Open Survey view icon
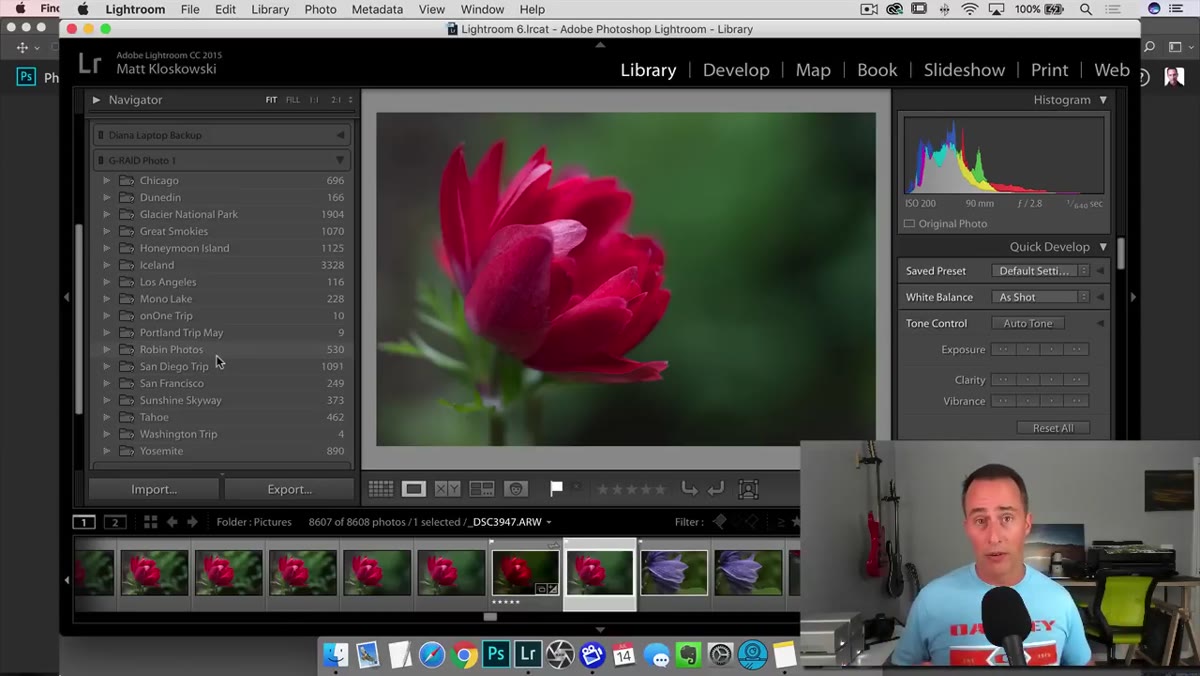 pyautogui.click(x=482, y=489)
